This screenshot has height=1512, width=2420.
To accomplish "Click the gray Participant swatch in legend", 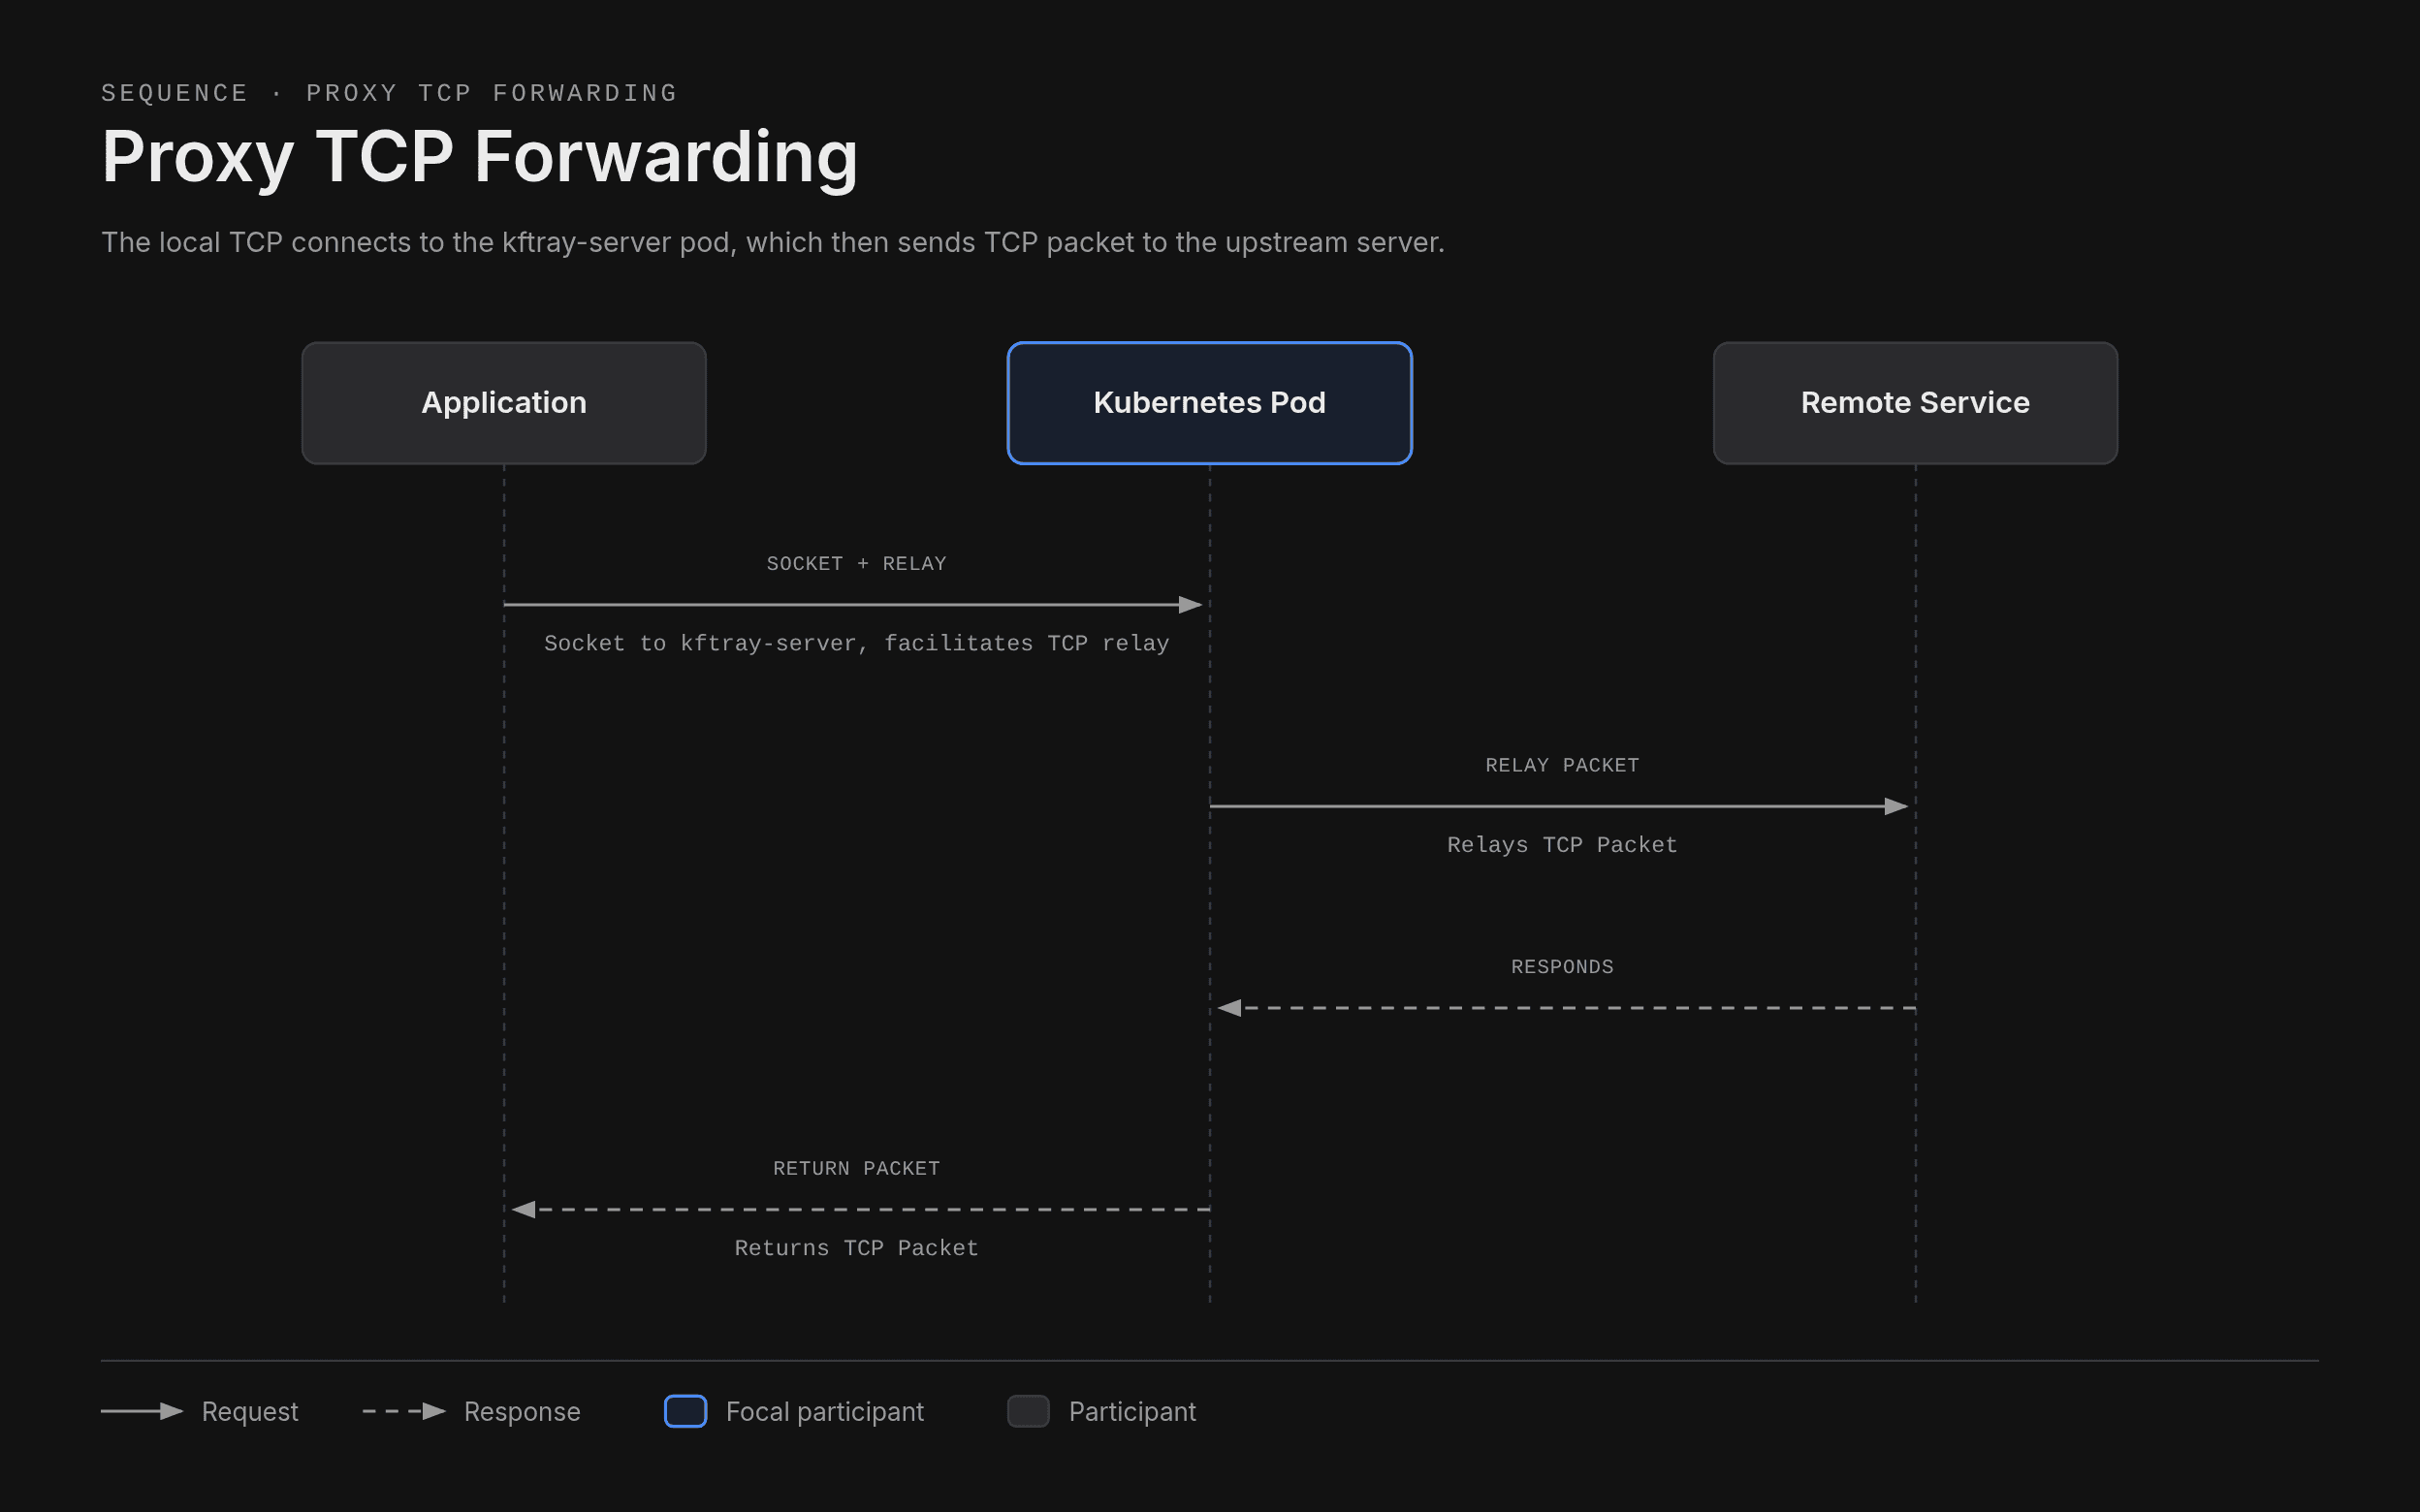I will pyautogui.click(x=1028, y=1411).
